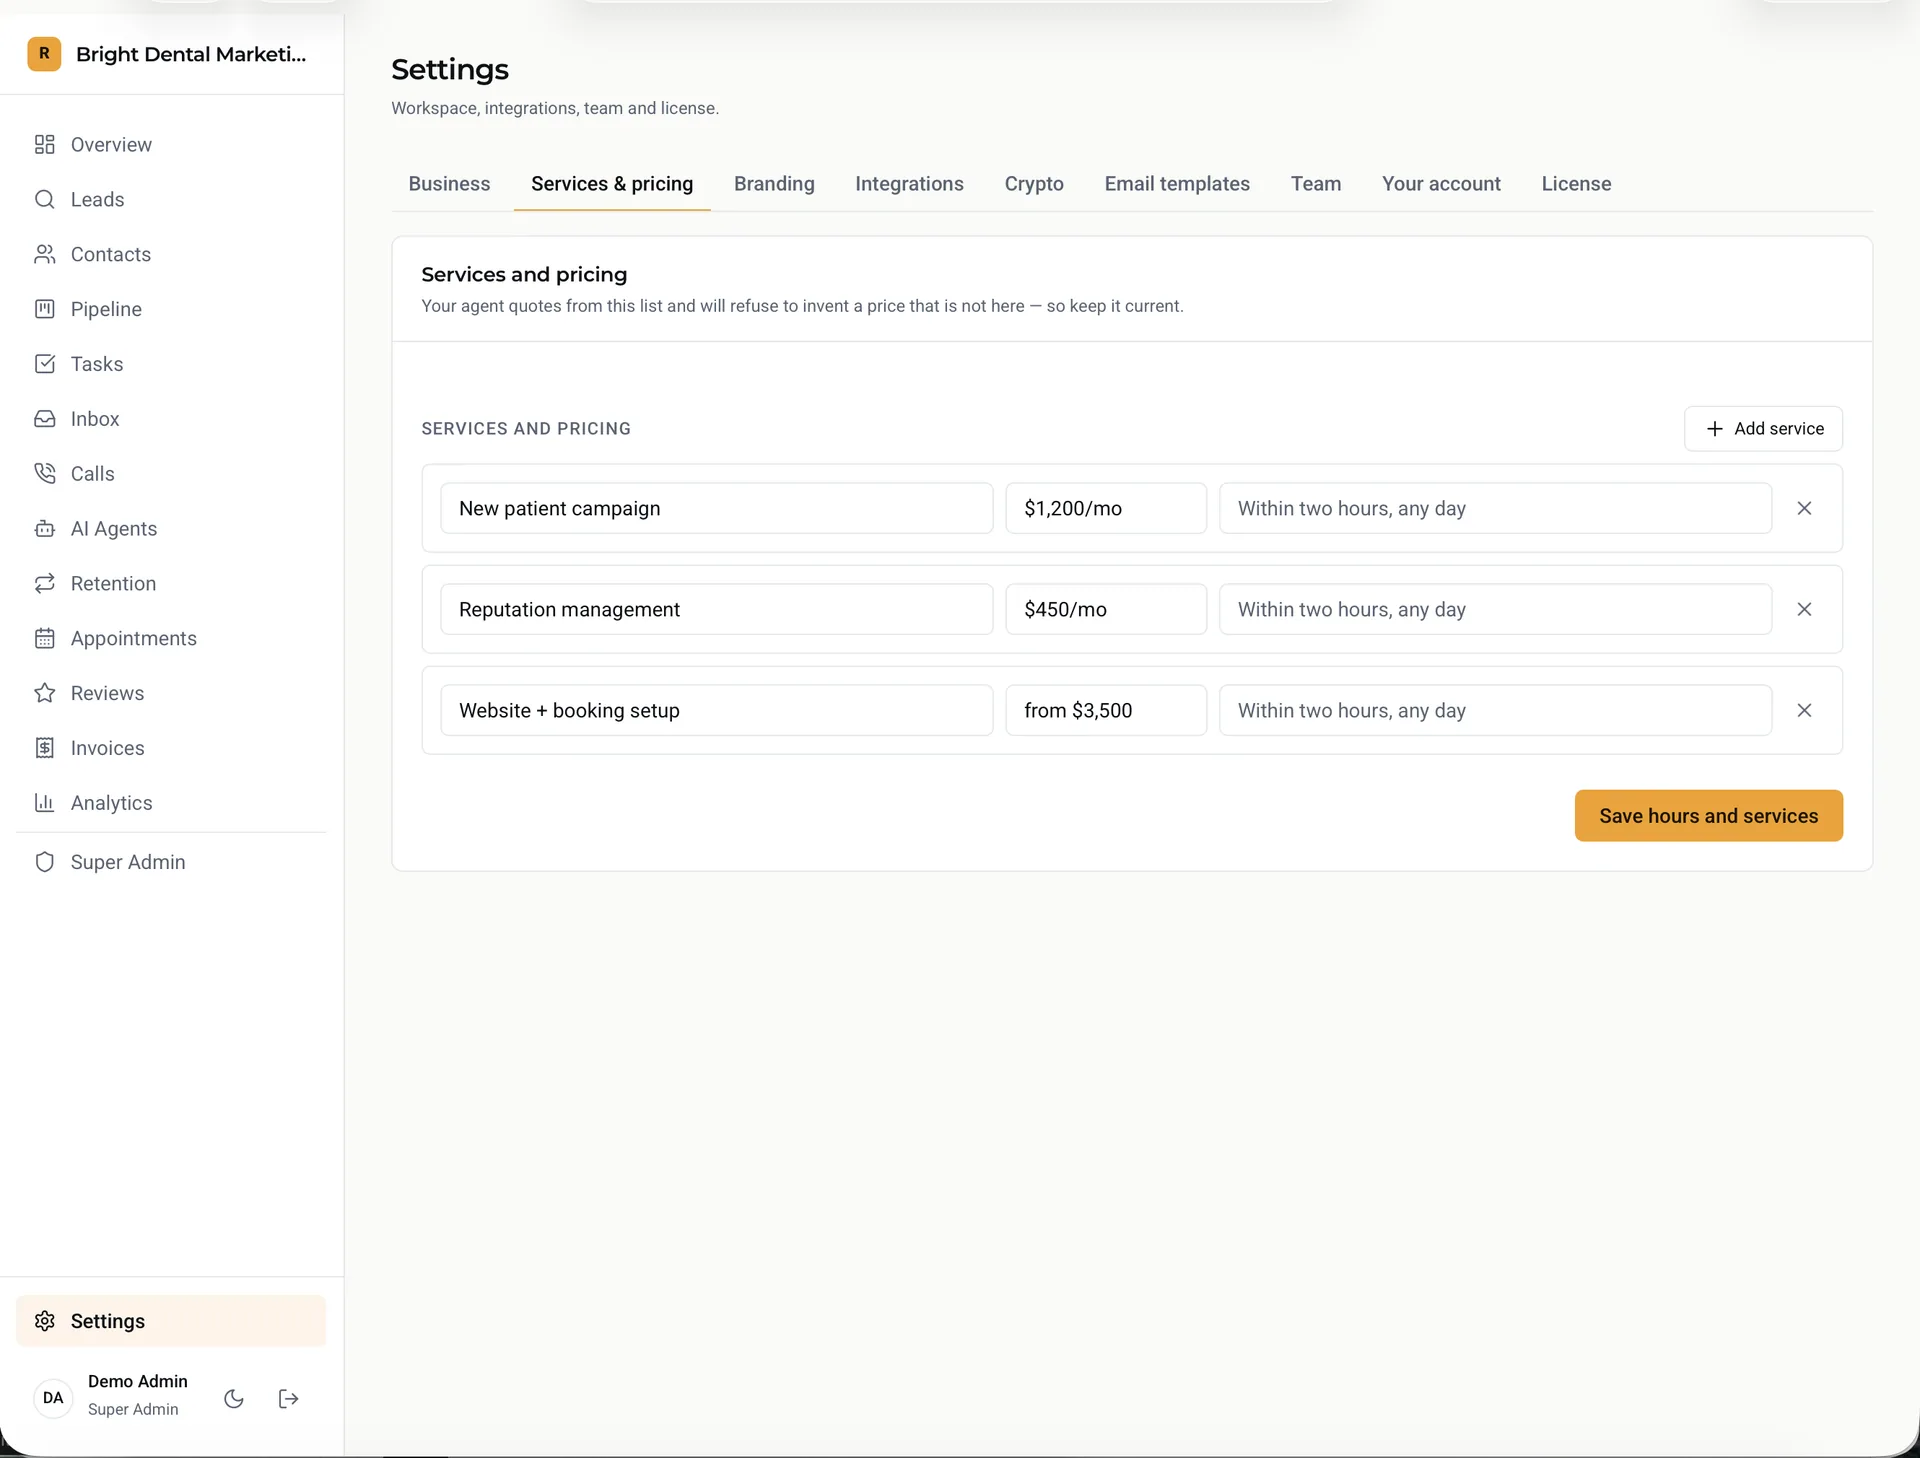This screenshot has width=1920, height=1458.
Task: Remove the New patient campaign service
Action: pos(1804,508)
